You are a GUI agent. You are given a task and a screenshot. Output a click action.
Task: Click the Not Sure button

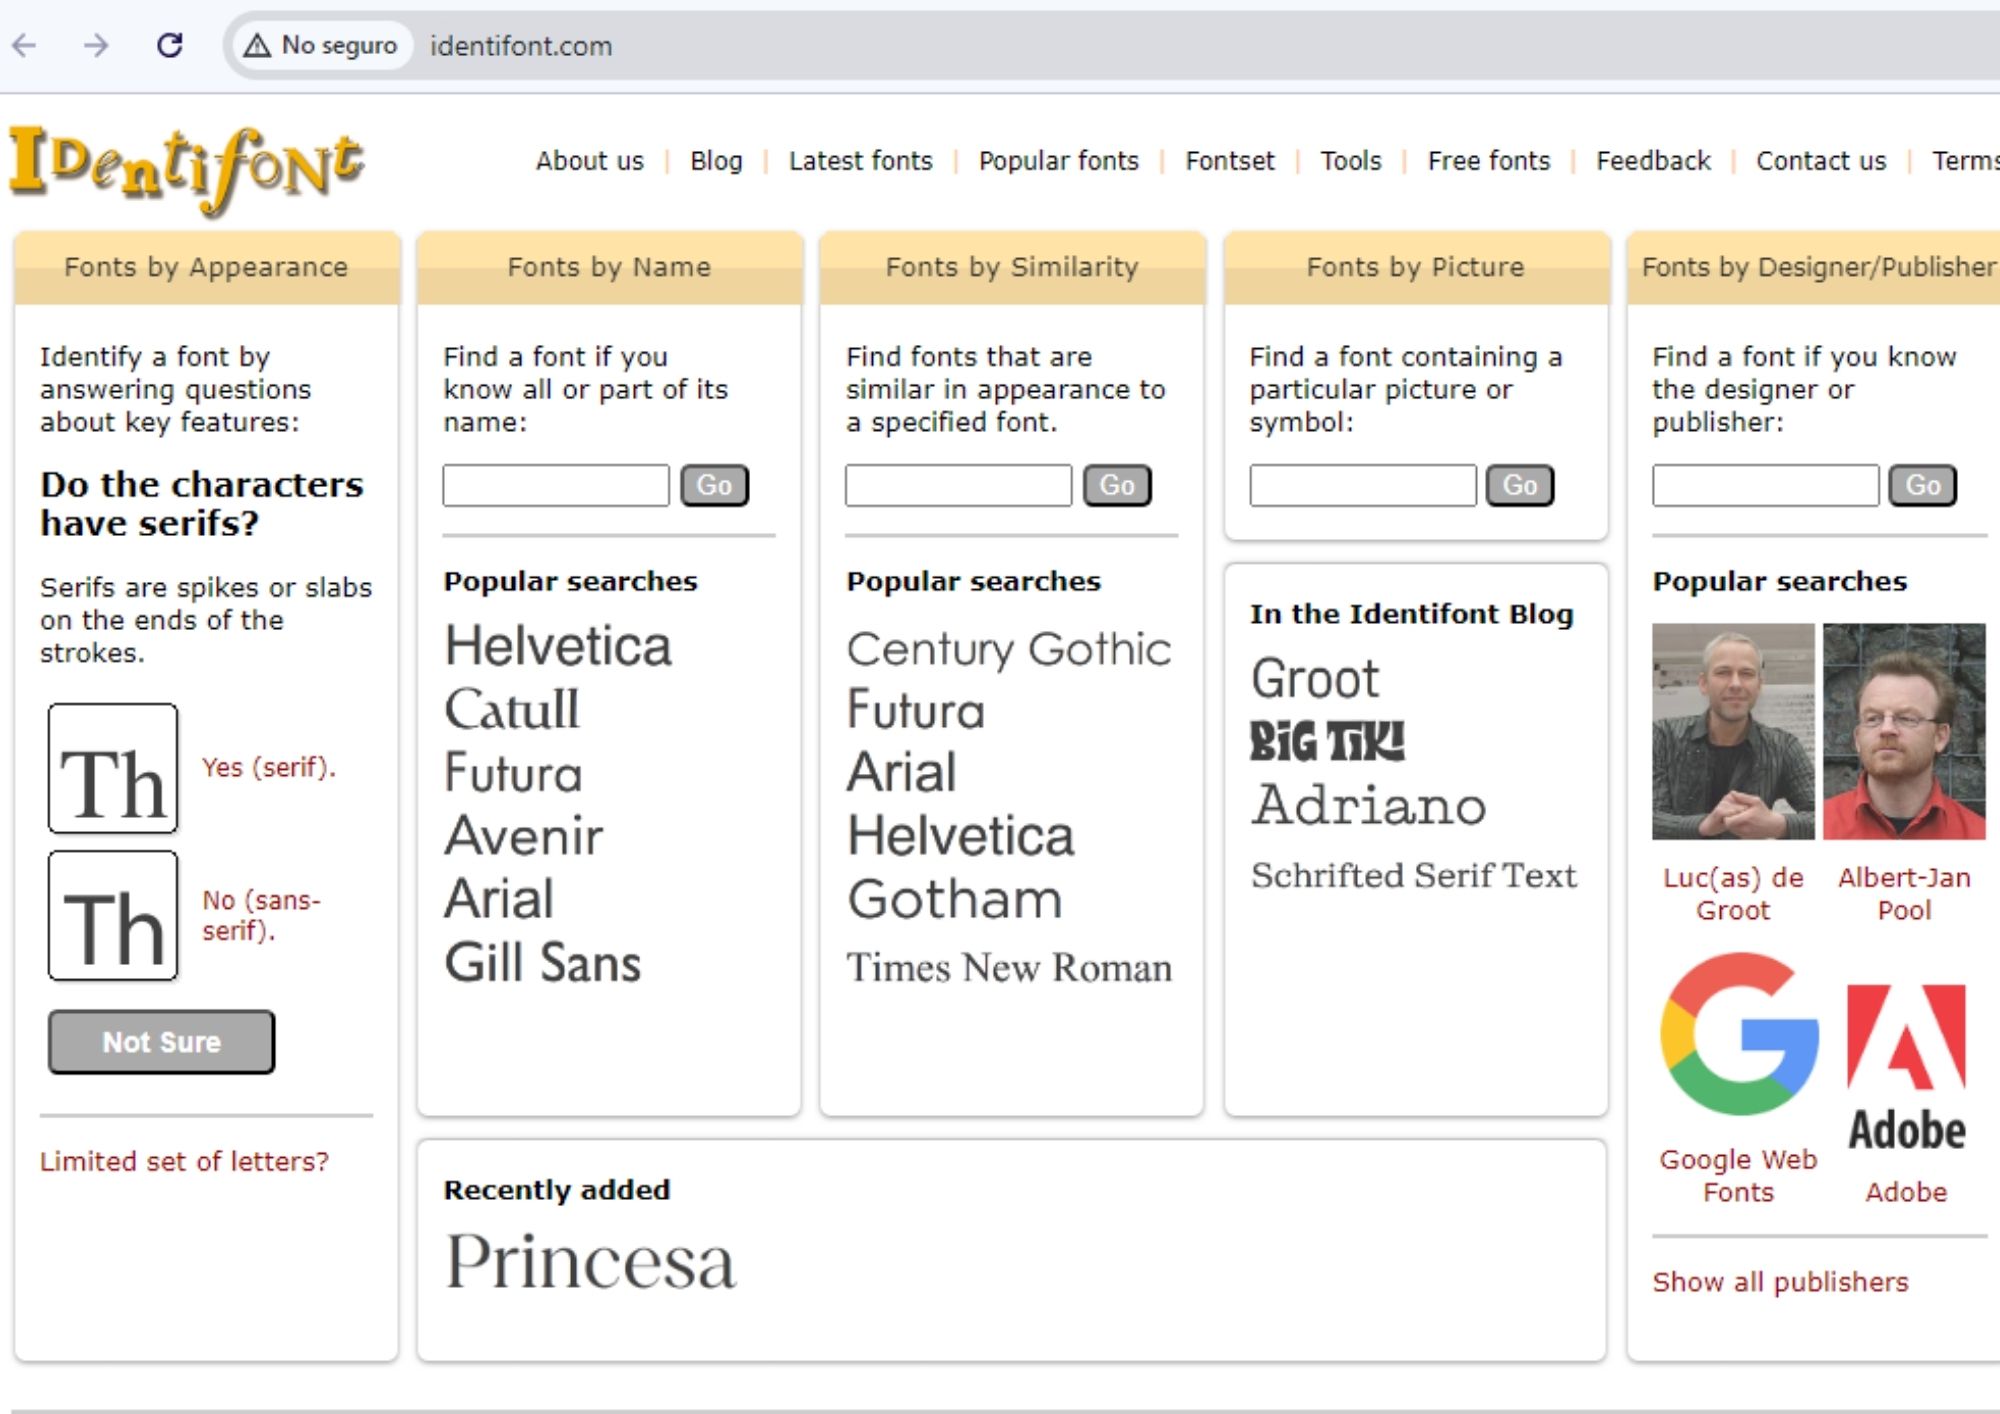(x=161, y=1042)
